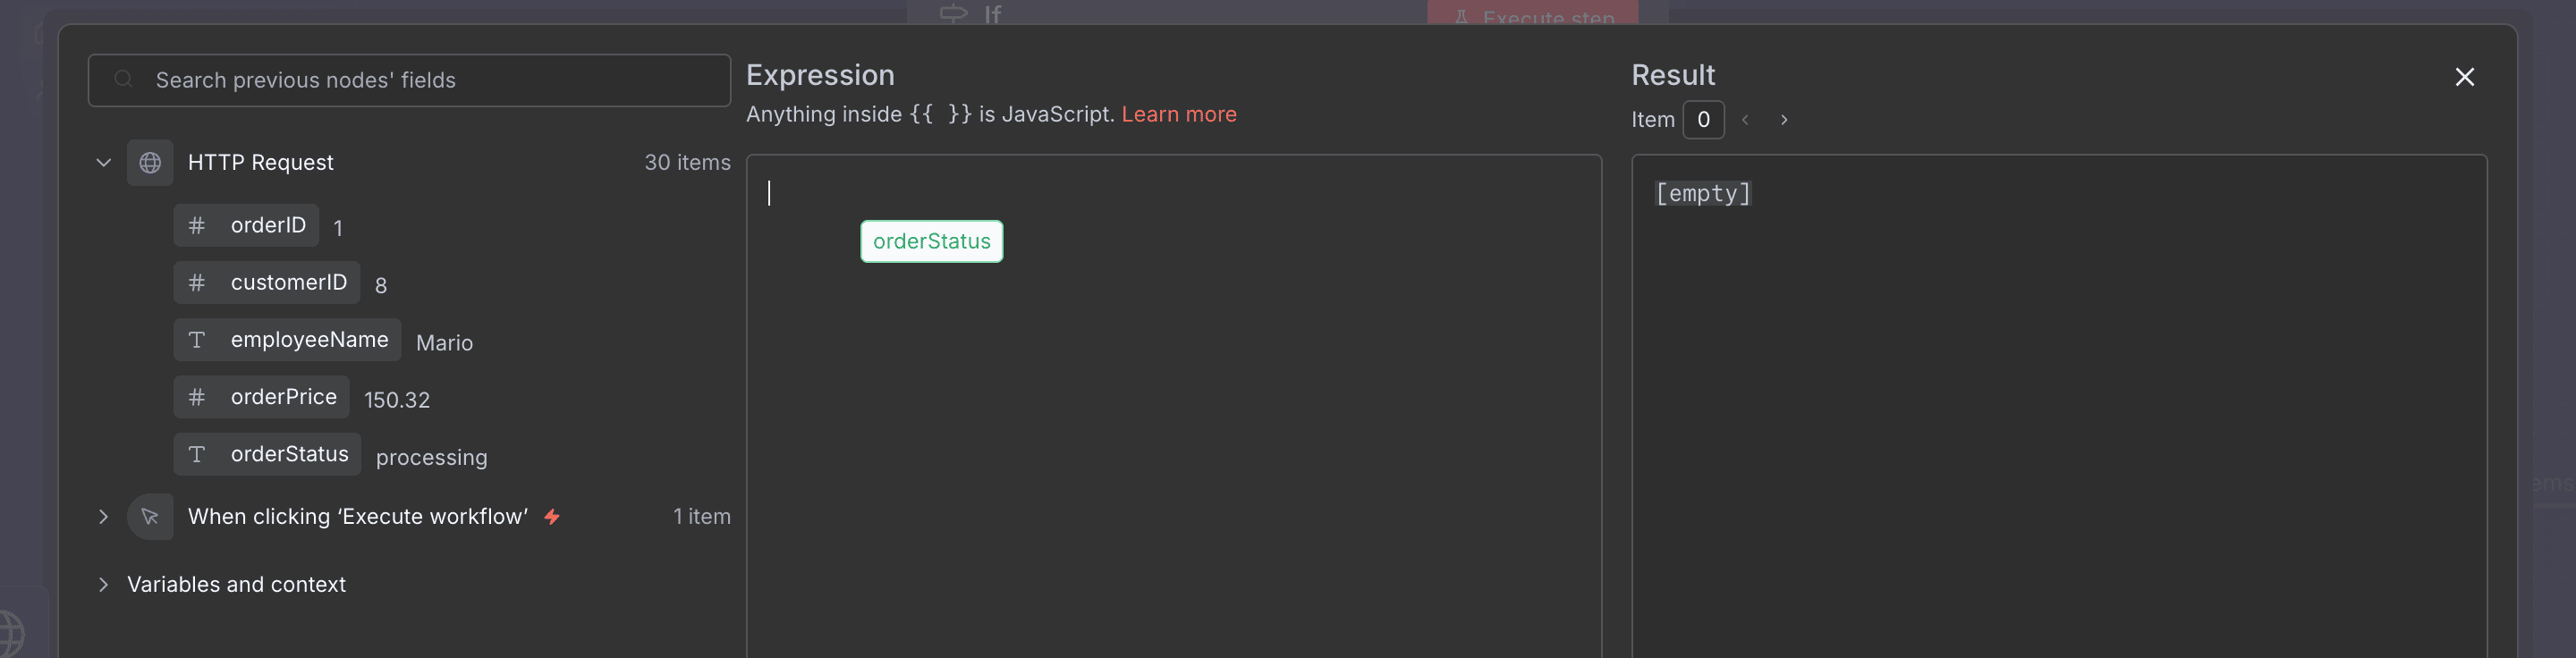Click the 'Mario' value text

[444, 342]
